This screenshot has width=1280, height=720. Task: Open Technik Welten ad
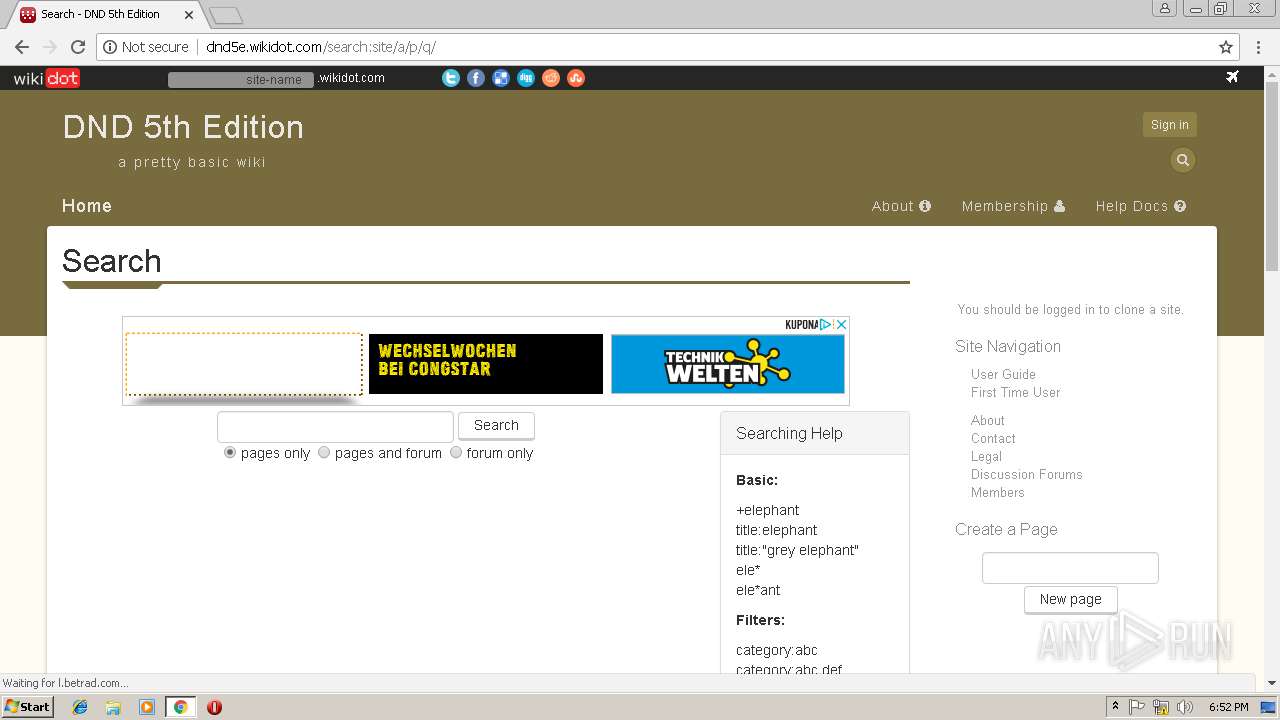(x=728, y=364)
